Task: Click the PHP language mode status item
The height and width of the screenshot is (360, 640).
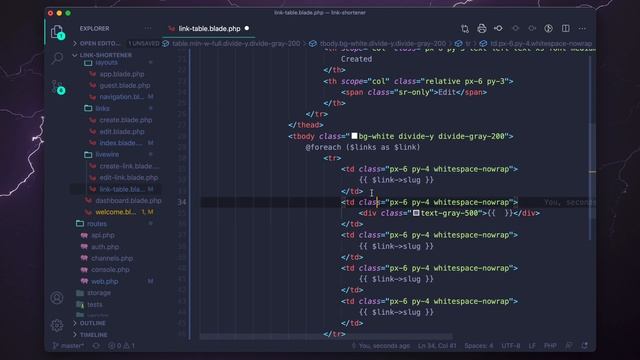Action: 550,346
